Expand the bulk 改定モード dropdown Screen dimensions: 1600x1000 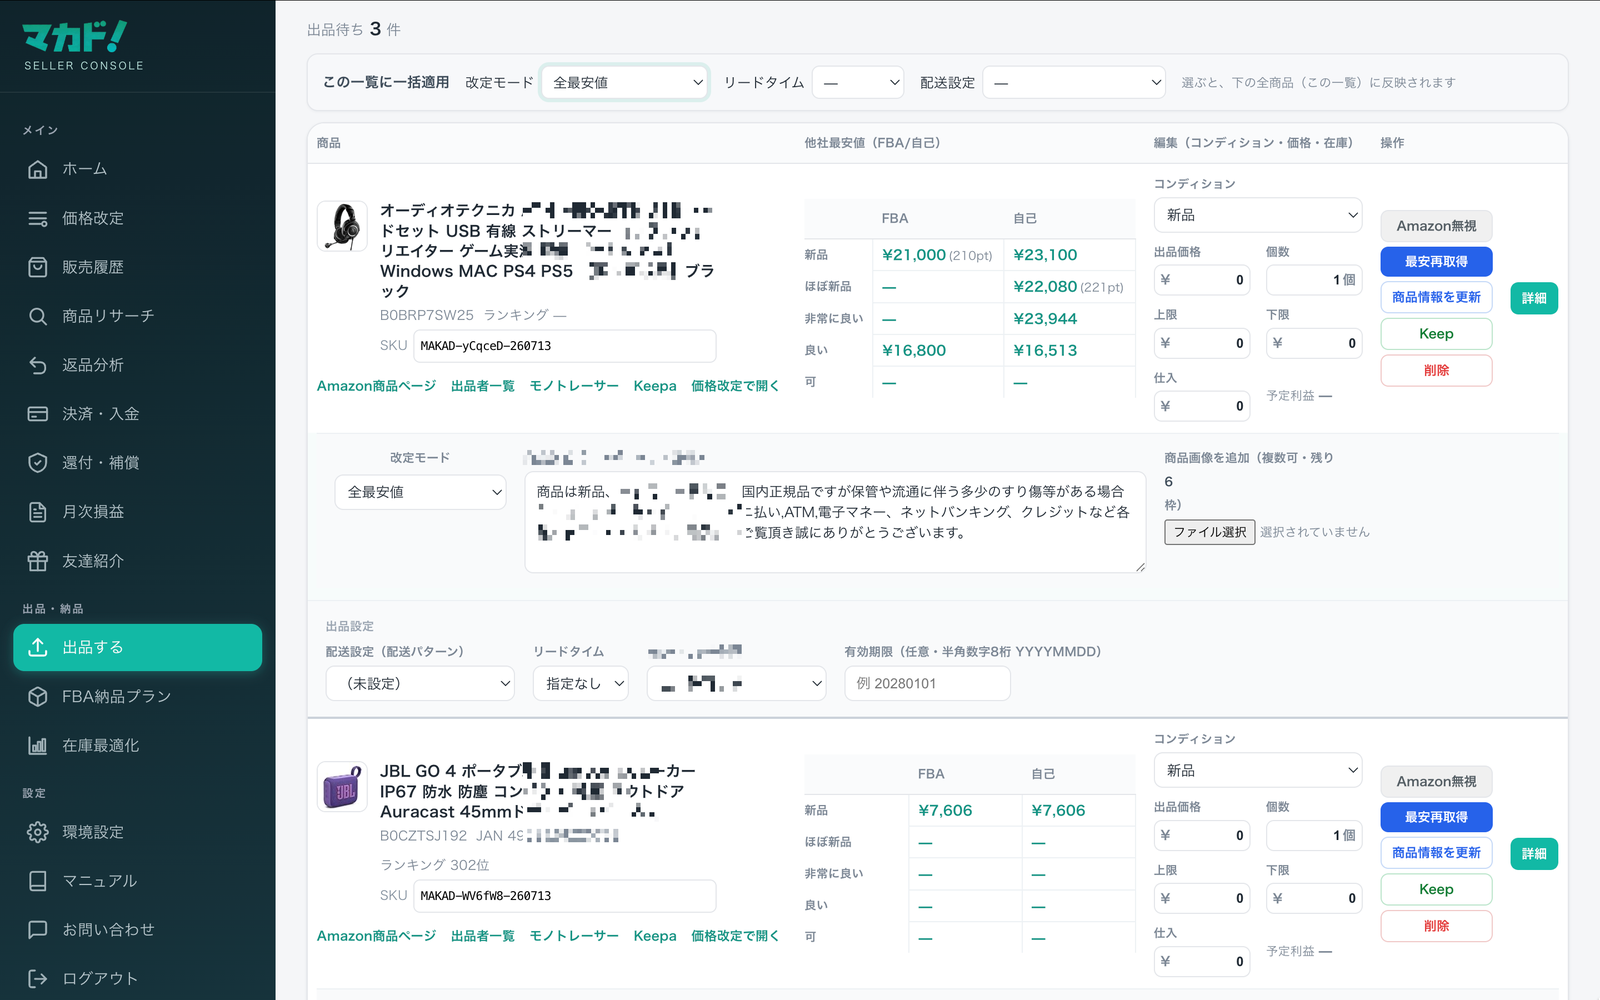point(625,82)
